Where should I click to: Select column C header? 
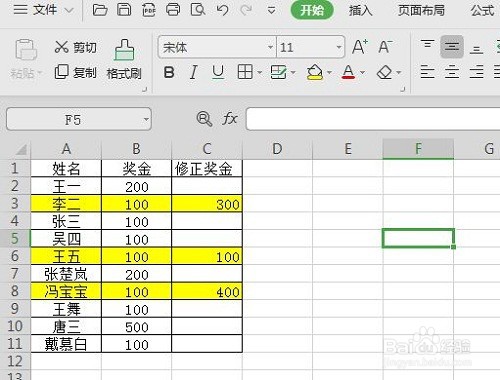207,149
